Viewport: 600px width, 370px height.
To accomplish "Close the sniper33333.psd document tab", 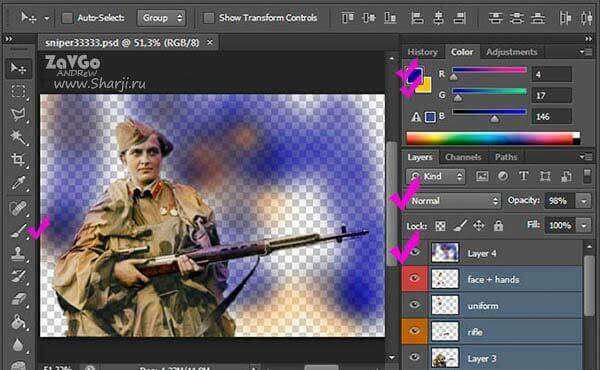I will coord(210,42).
